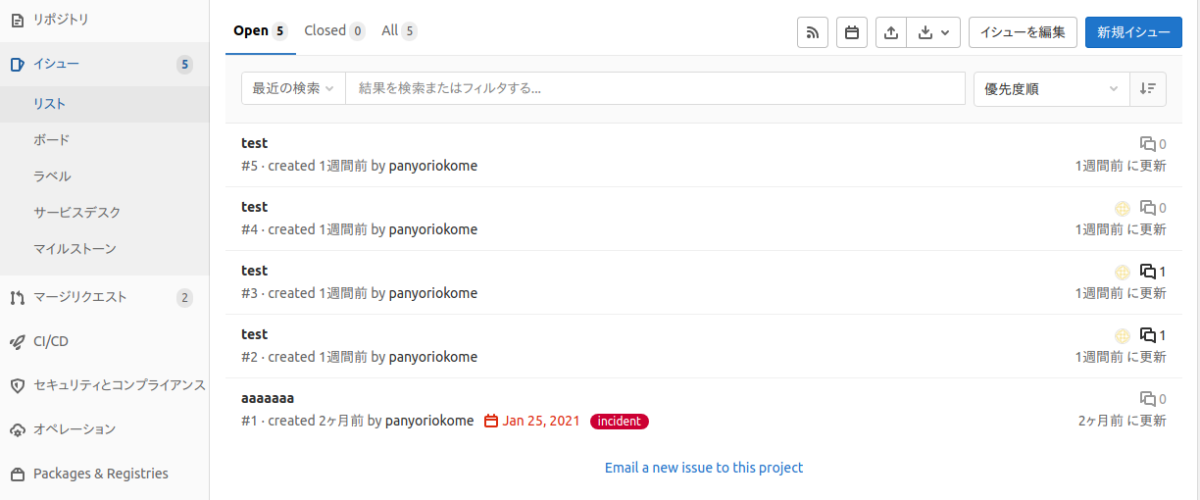Viewport: 1200px width, 500px height.
Task: Click comments icon on issue #3
Action: point(1148,271)
